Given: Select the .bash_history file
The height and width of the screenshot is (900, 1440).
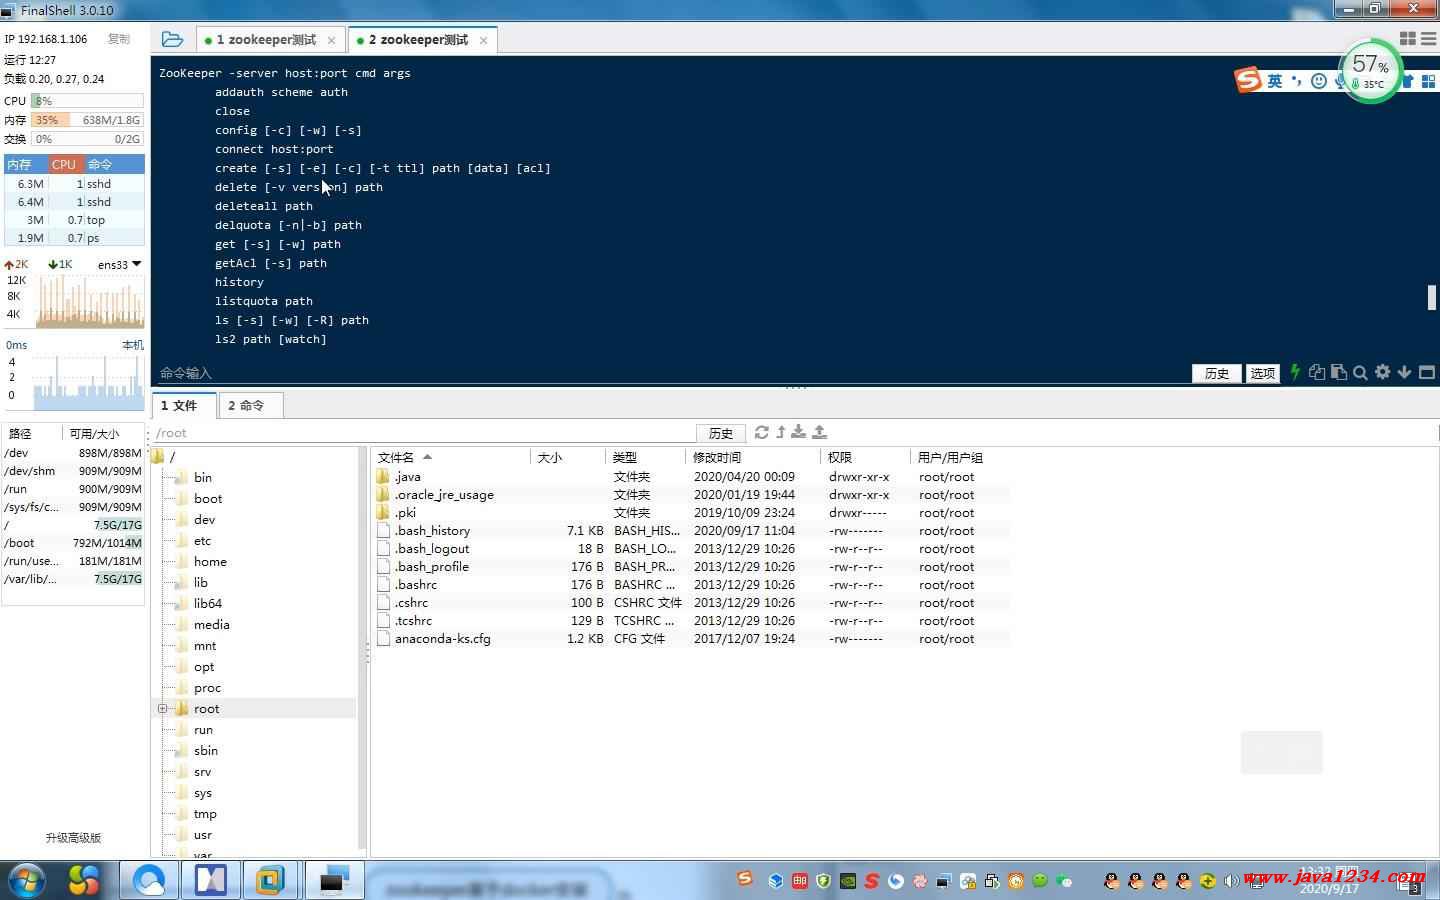Looking at the screenshot, I should 690,531.
